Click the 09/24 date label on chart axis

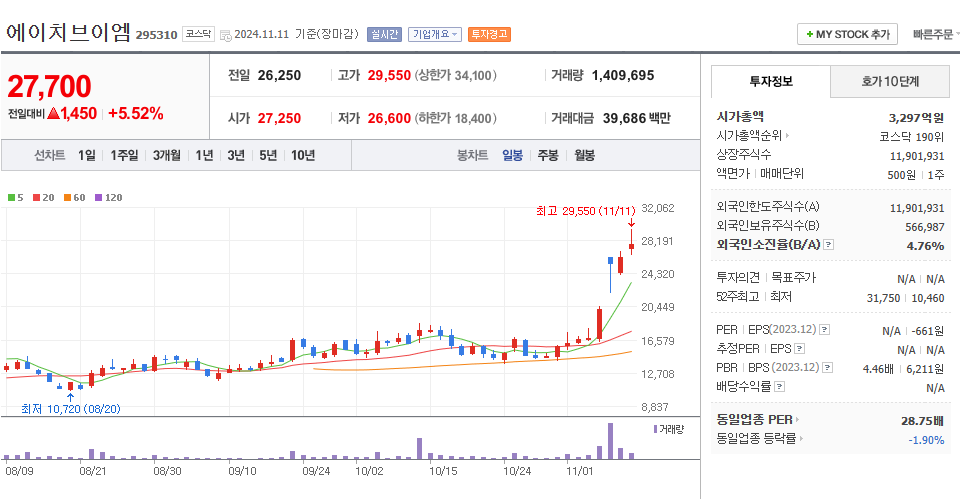tap(316, 471)
